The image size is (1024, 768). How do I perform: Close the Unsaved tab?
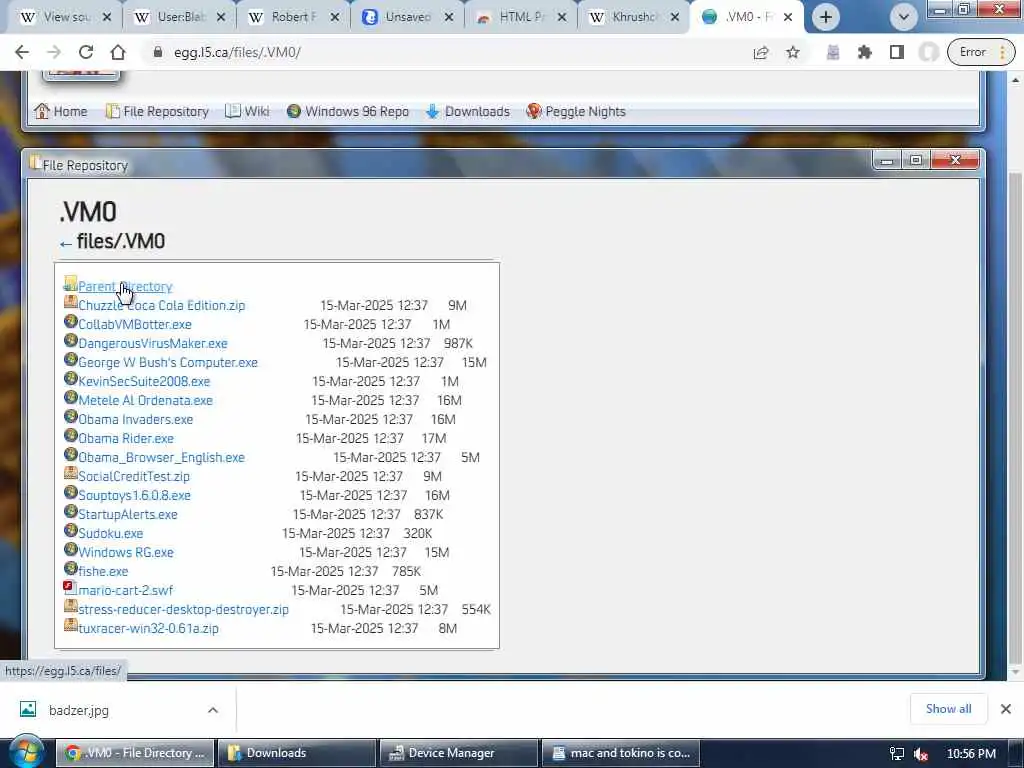(449, 18)
